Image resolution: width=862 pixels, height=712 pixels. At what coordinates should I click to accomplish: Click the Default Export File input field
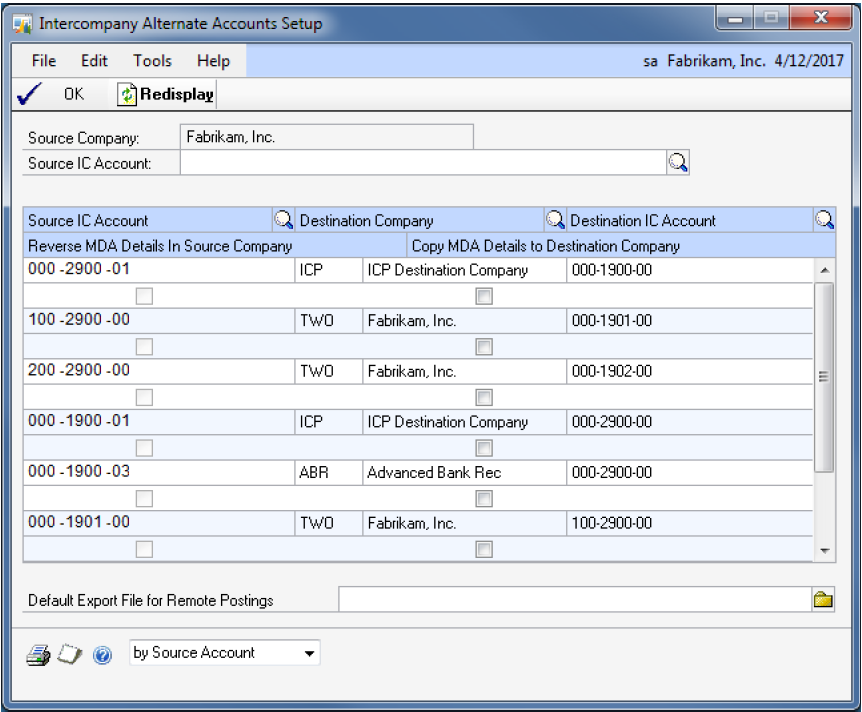coord(574,600)
